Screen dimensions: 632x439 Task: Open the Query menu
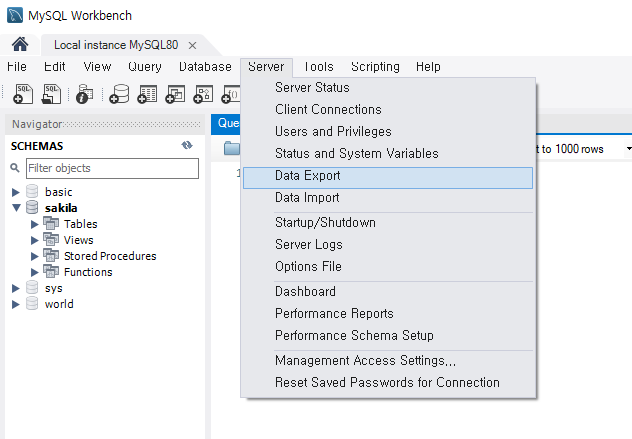point(145,67)
